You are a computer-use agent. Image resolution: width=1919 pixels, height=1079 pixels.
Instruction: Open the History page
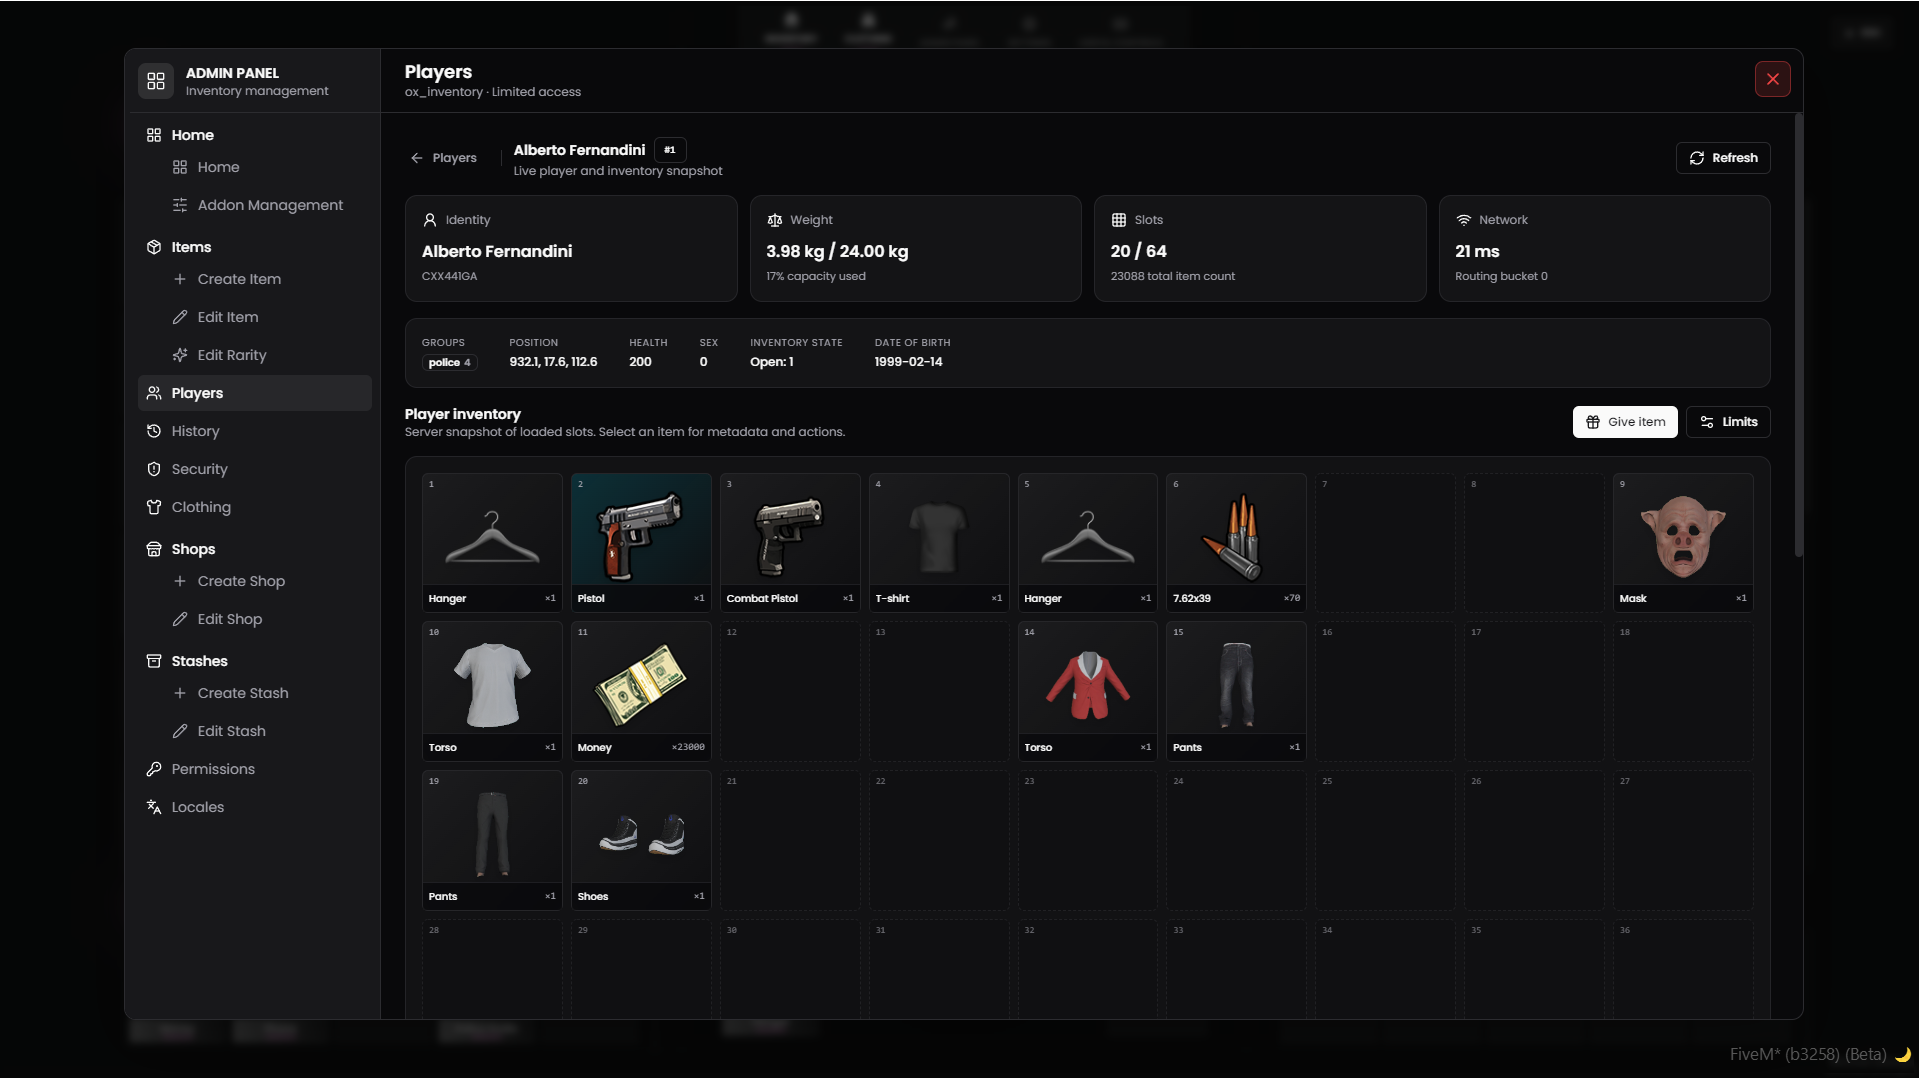coord(255,431)
